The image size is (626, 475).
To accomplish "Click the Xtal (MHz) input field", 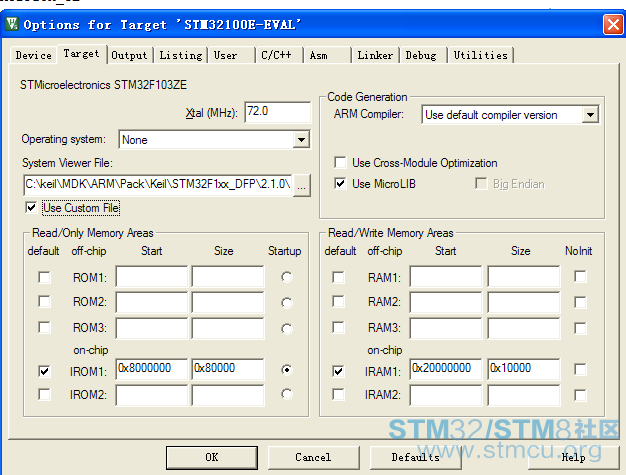I will coord(277,112).
